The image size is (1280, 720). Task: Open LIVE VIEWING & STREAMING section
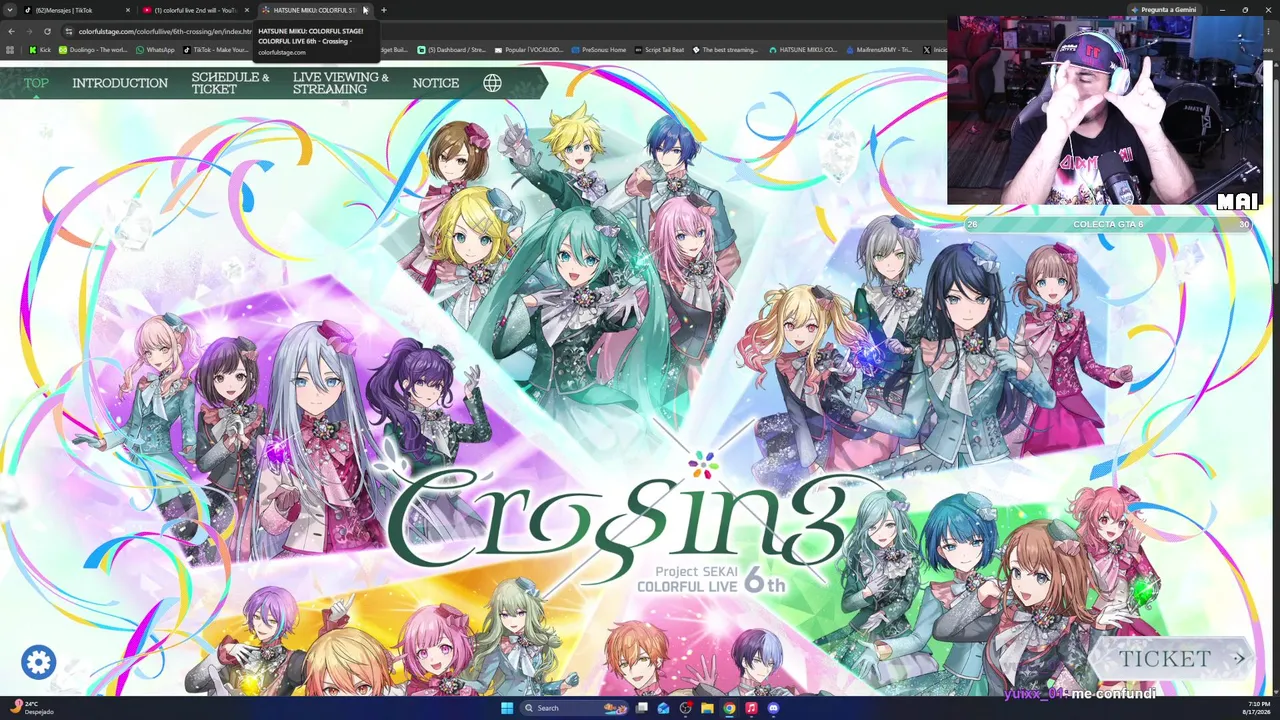pos(341,83)
